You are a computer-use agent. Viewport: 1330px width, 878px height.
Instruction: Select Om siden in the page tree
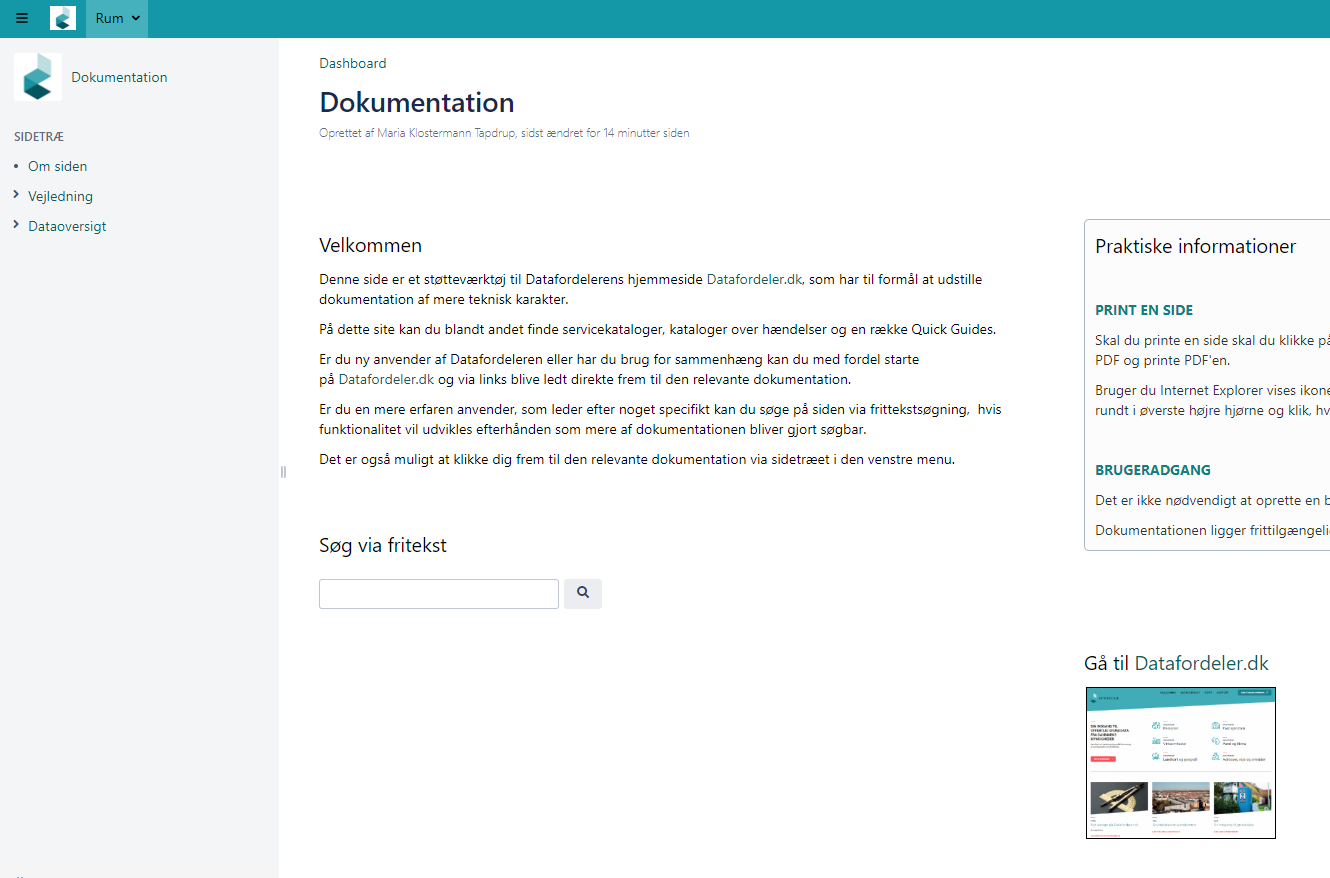(57, 166)
